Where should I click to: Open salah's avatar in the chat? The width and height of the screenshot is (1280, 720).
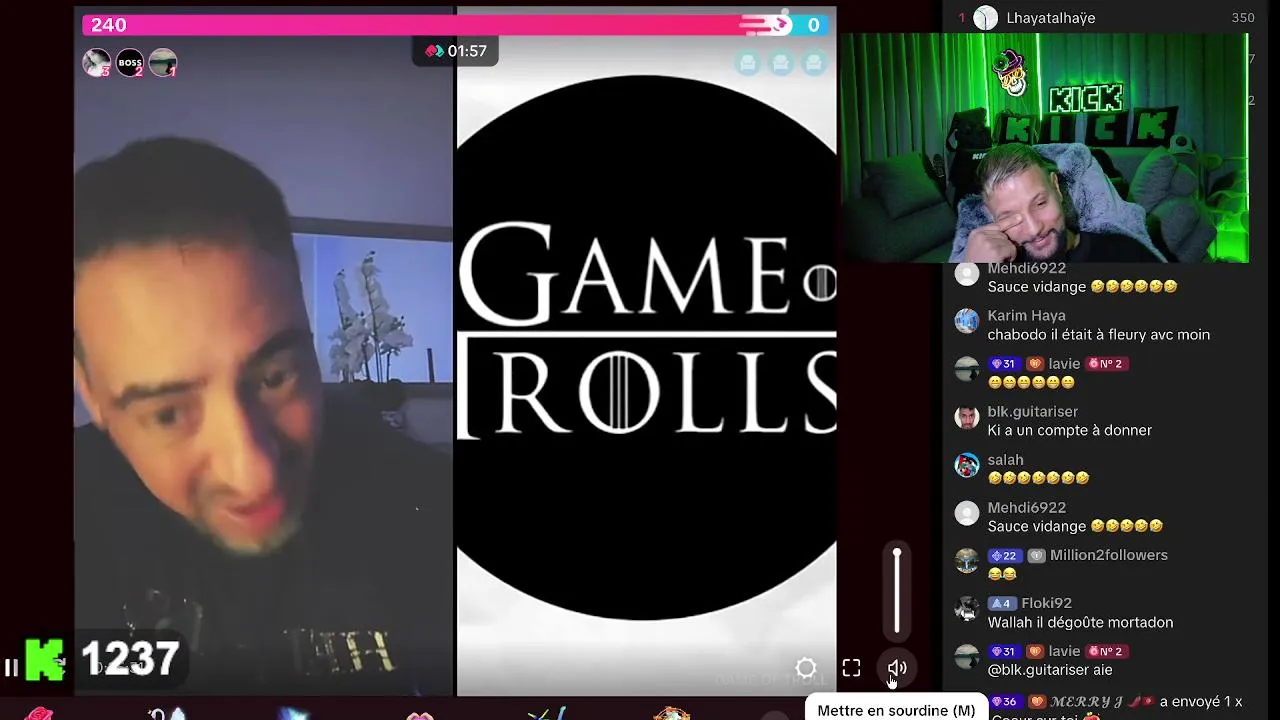pos(967,465)
